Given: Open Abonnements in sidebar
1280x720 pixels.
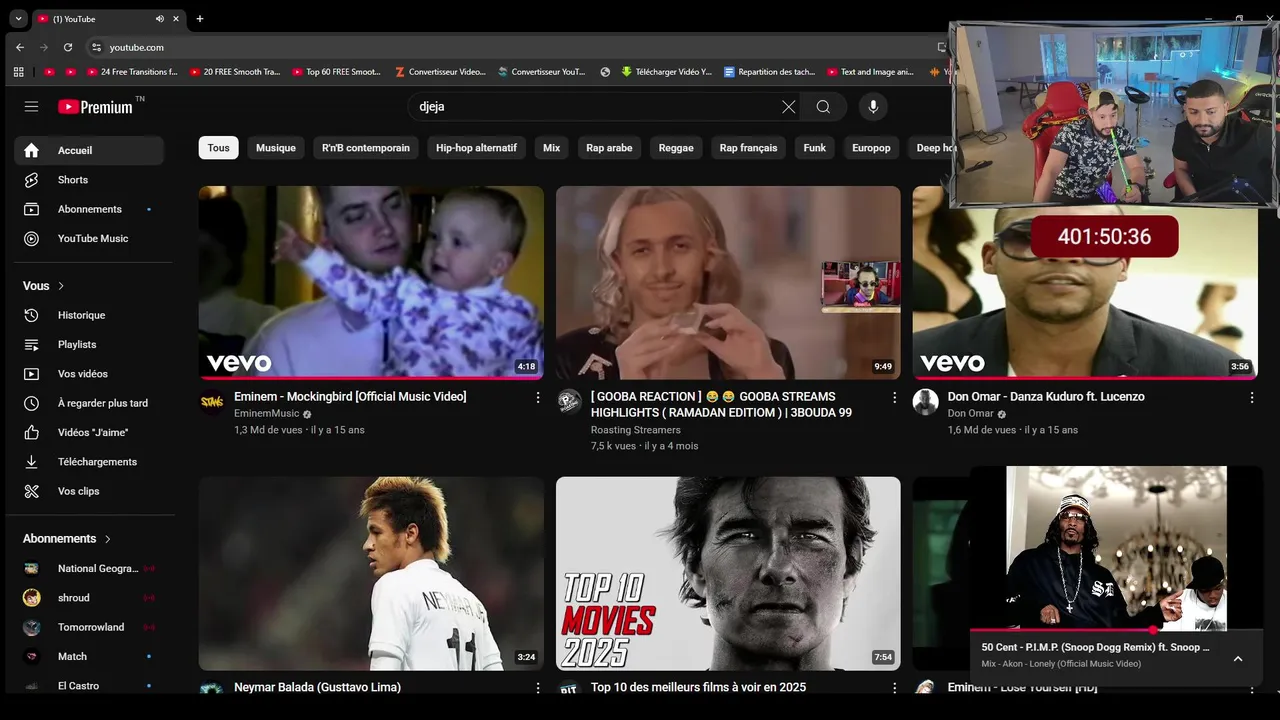Looking at the screenshot, I should tap(89, 209).
